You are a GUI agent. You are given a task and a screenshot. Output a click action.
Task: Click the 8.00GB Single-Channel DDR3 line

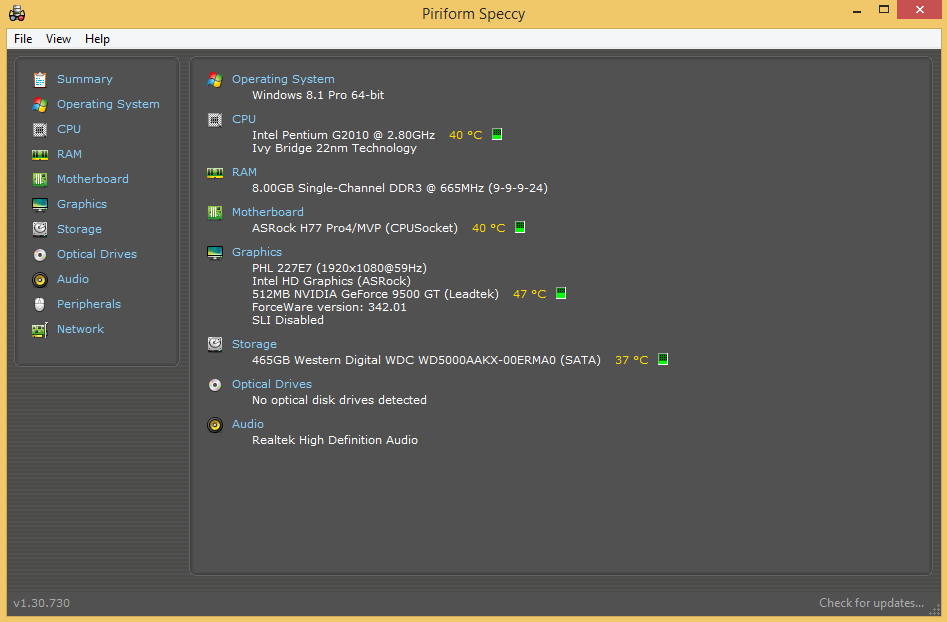pos(400,188)
